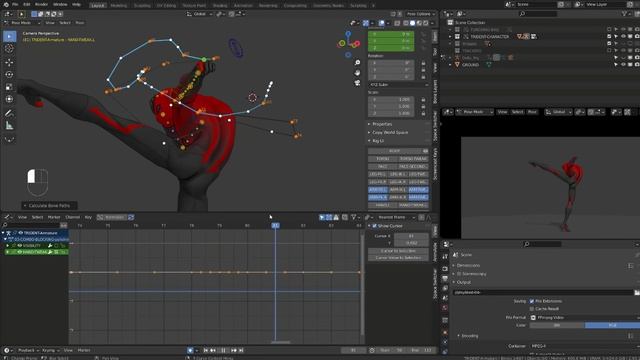
Task: Jump to previous keyframe
Action: [213, 350]
